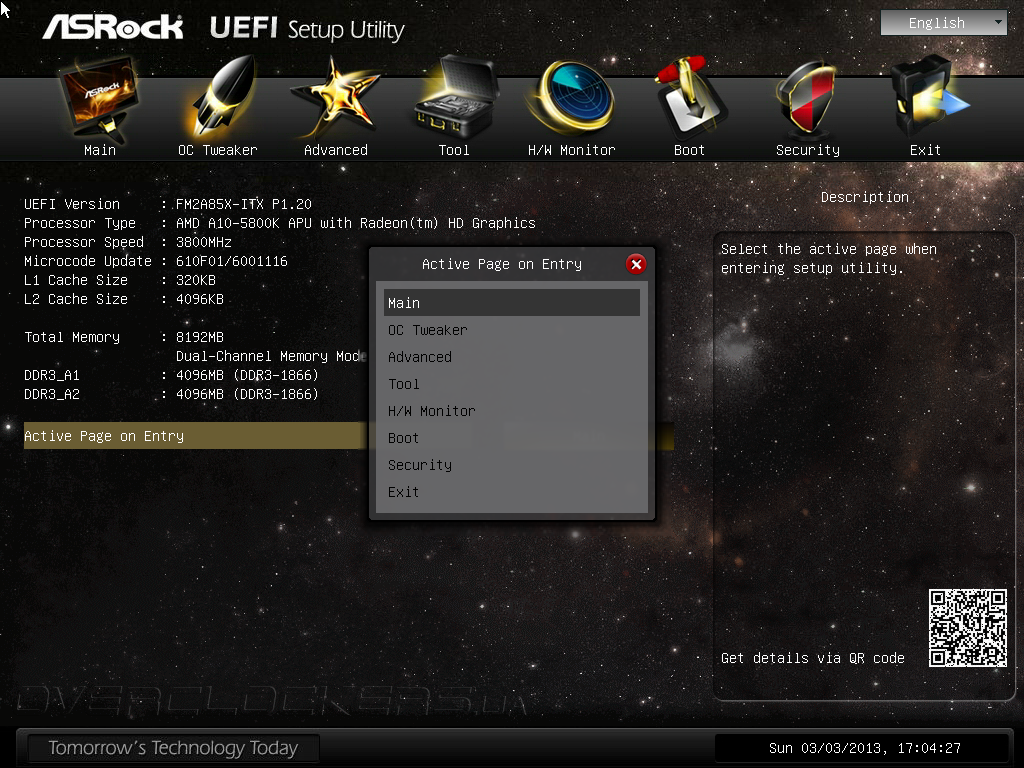1024x768 pixels.
Task: Click the ASRock logo
Action: pyautogui.click(x=112, y=27)
